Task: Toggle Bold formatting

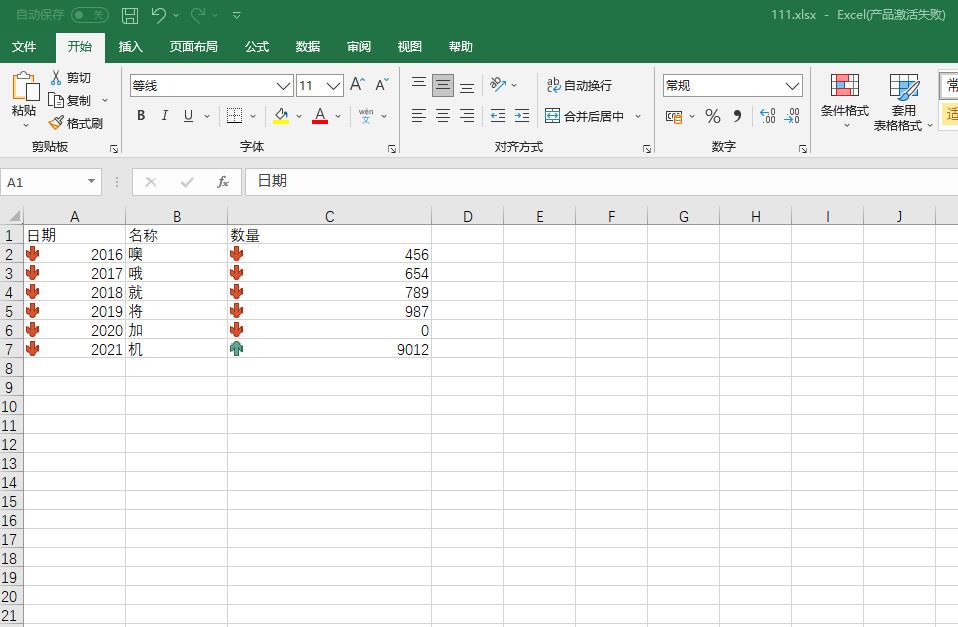Action: click(x=141, y=116)
